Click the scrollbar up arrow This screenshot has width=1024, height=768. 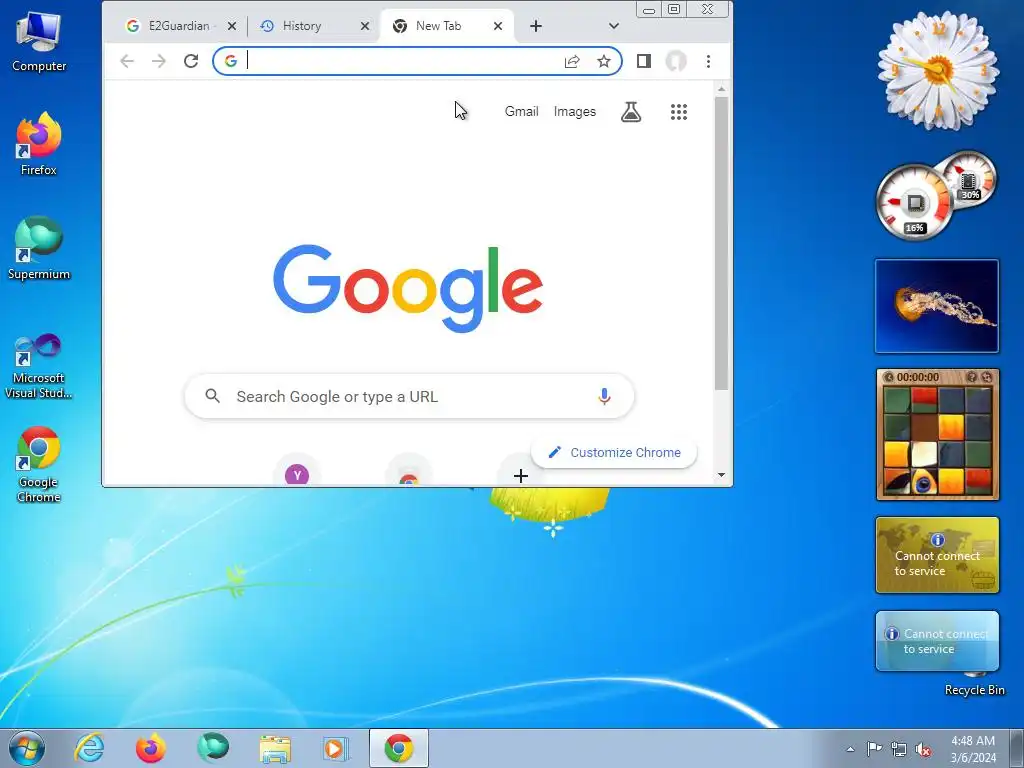[721, 89]
